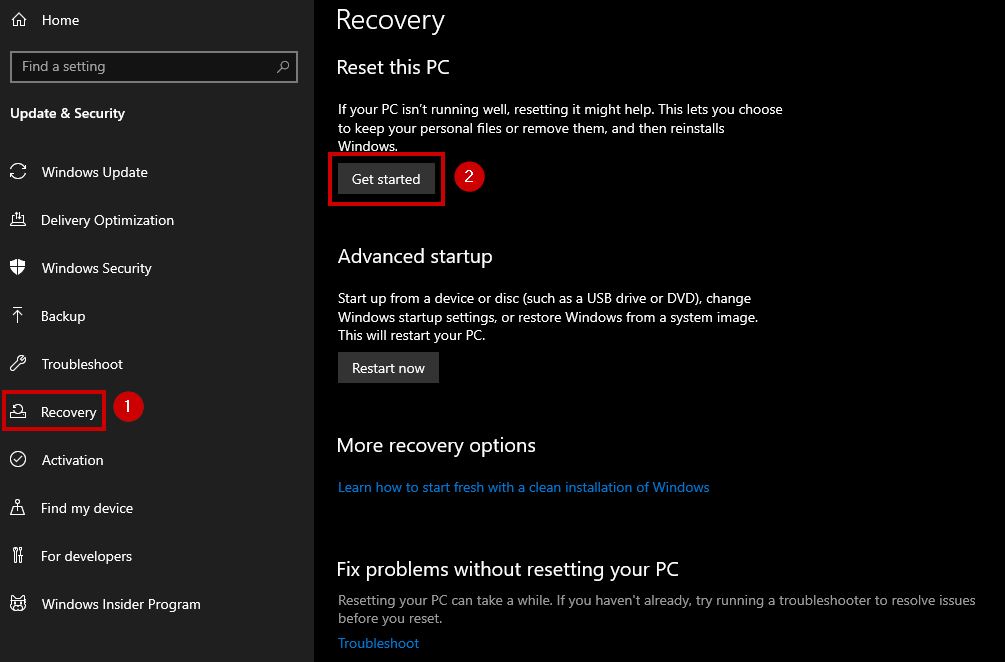Click the Backup arrow icon
The width and height of the screenshot is (1005, 662).
(x=18, y=316)
